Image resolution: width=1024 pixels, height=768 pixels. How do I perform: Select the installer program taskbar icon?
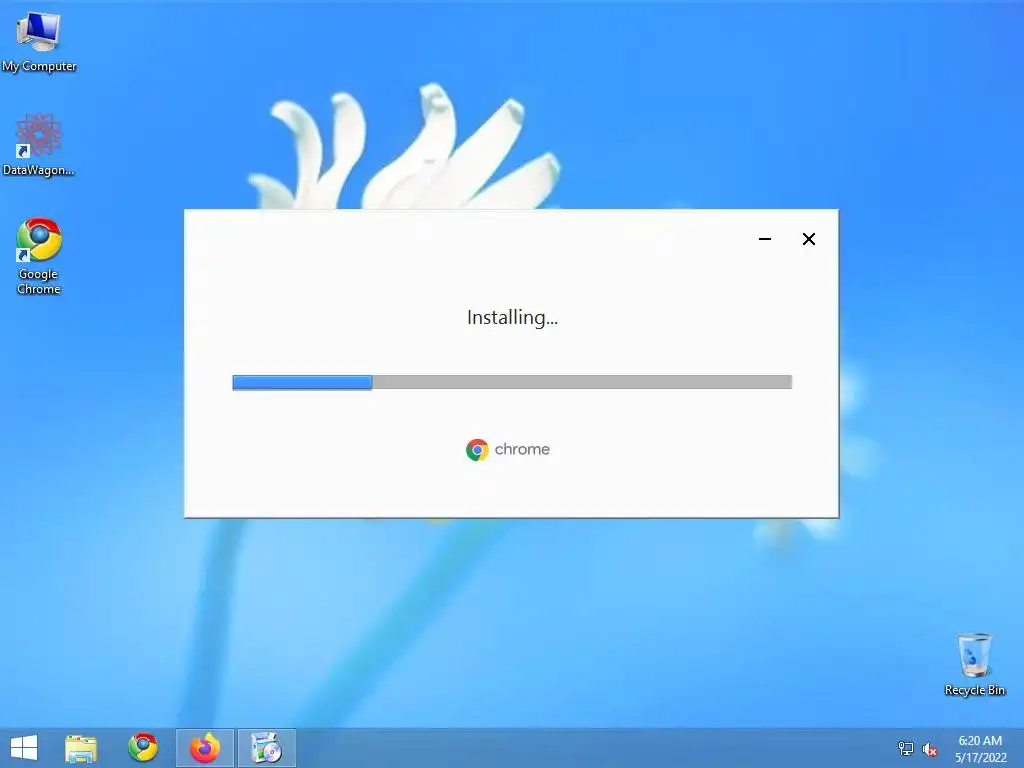pos(266,748)
